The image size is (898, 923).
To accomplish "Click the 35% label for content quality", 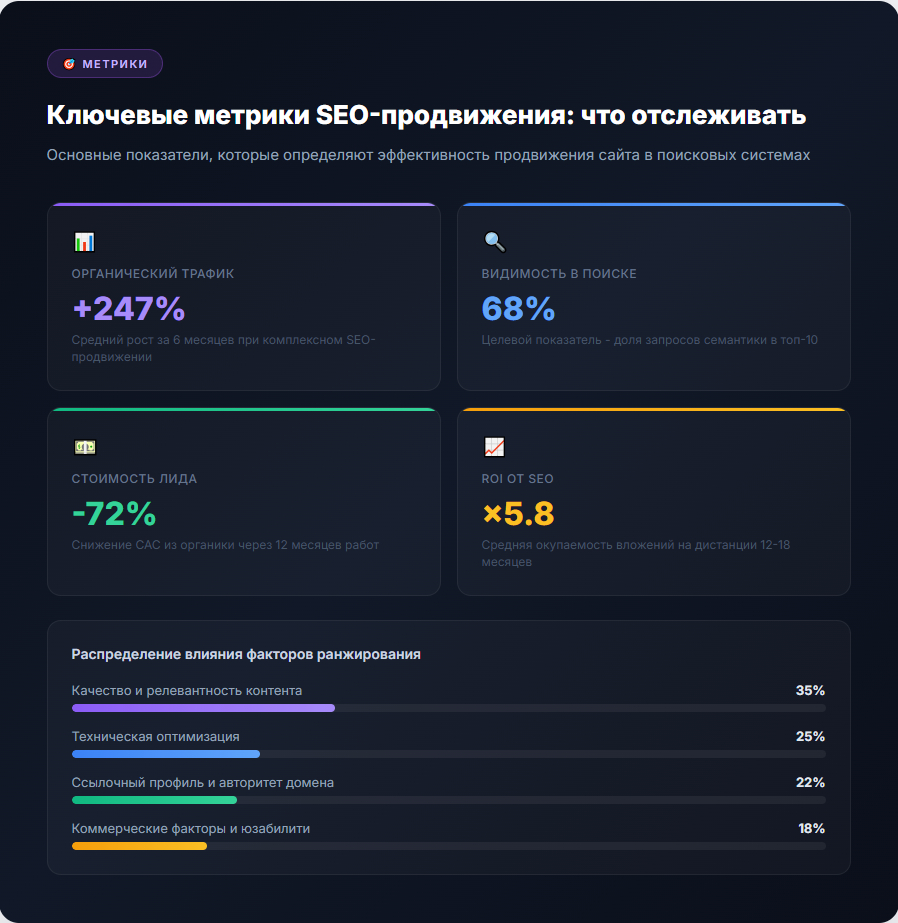I will tap(810, 691).
